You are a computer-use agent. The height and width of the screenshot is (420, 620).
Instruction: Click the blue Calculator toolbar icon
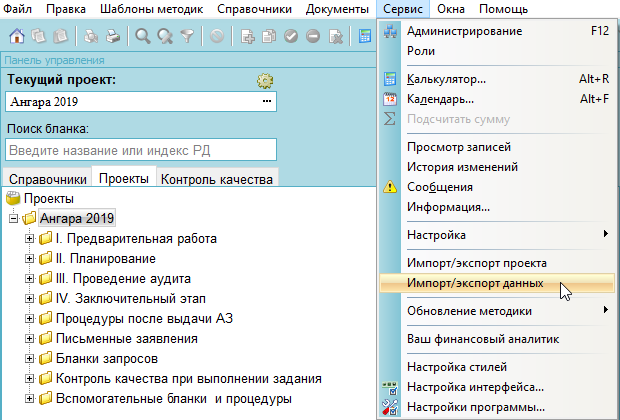(x=365, y=36)
